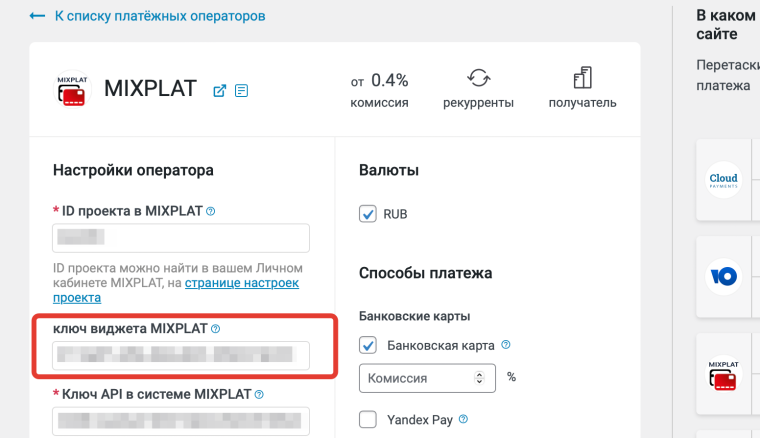Click the Комиссия field stepper arrows

point(480,378)
